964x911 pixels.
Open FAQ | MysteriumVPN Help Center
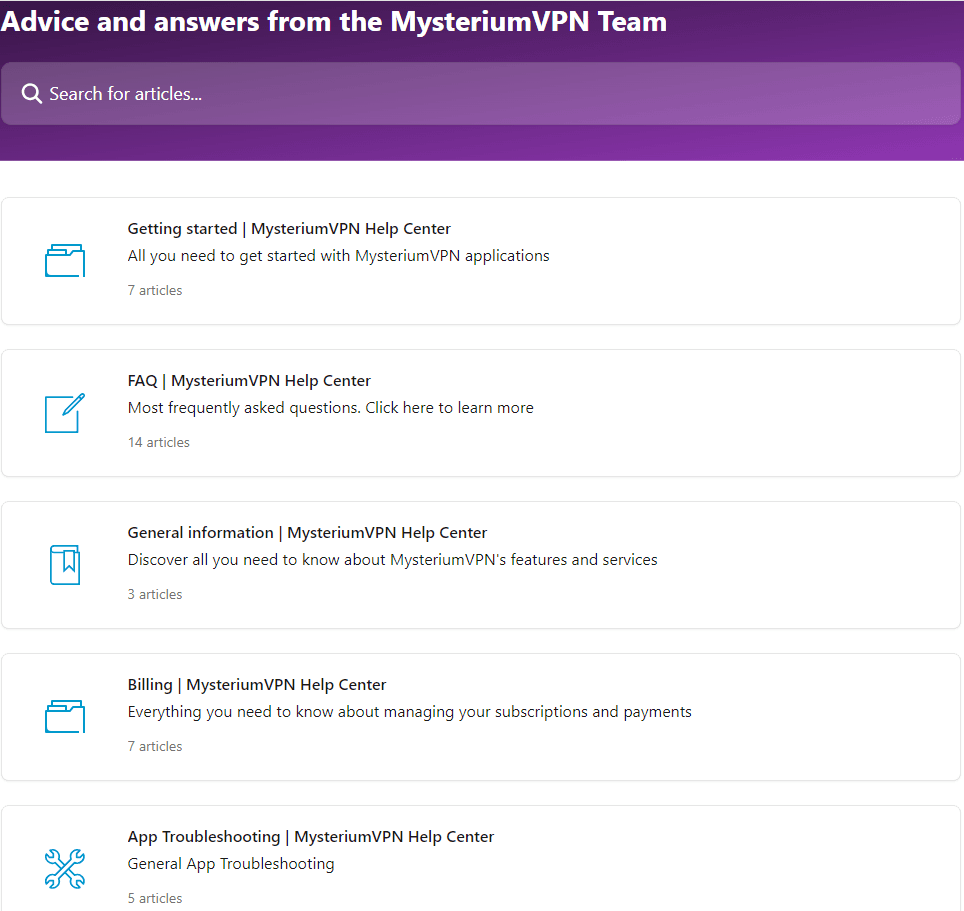tap(249, 381)
